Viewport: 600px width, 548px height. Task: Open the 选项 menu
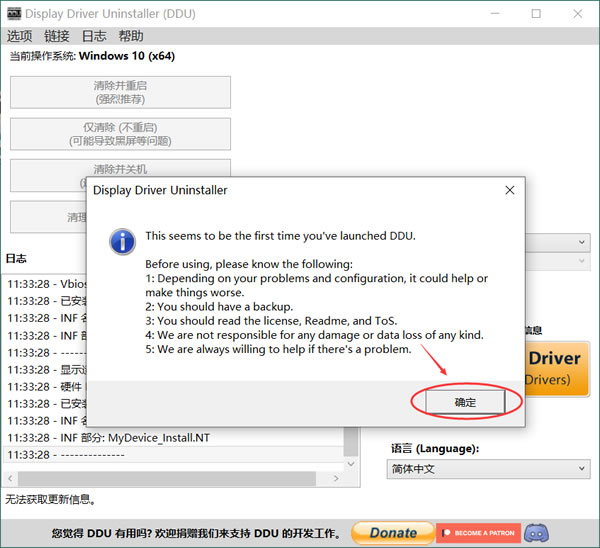click(20, 36)
